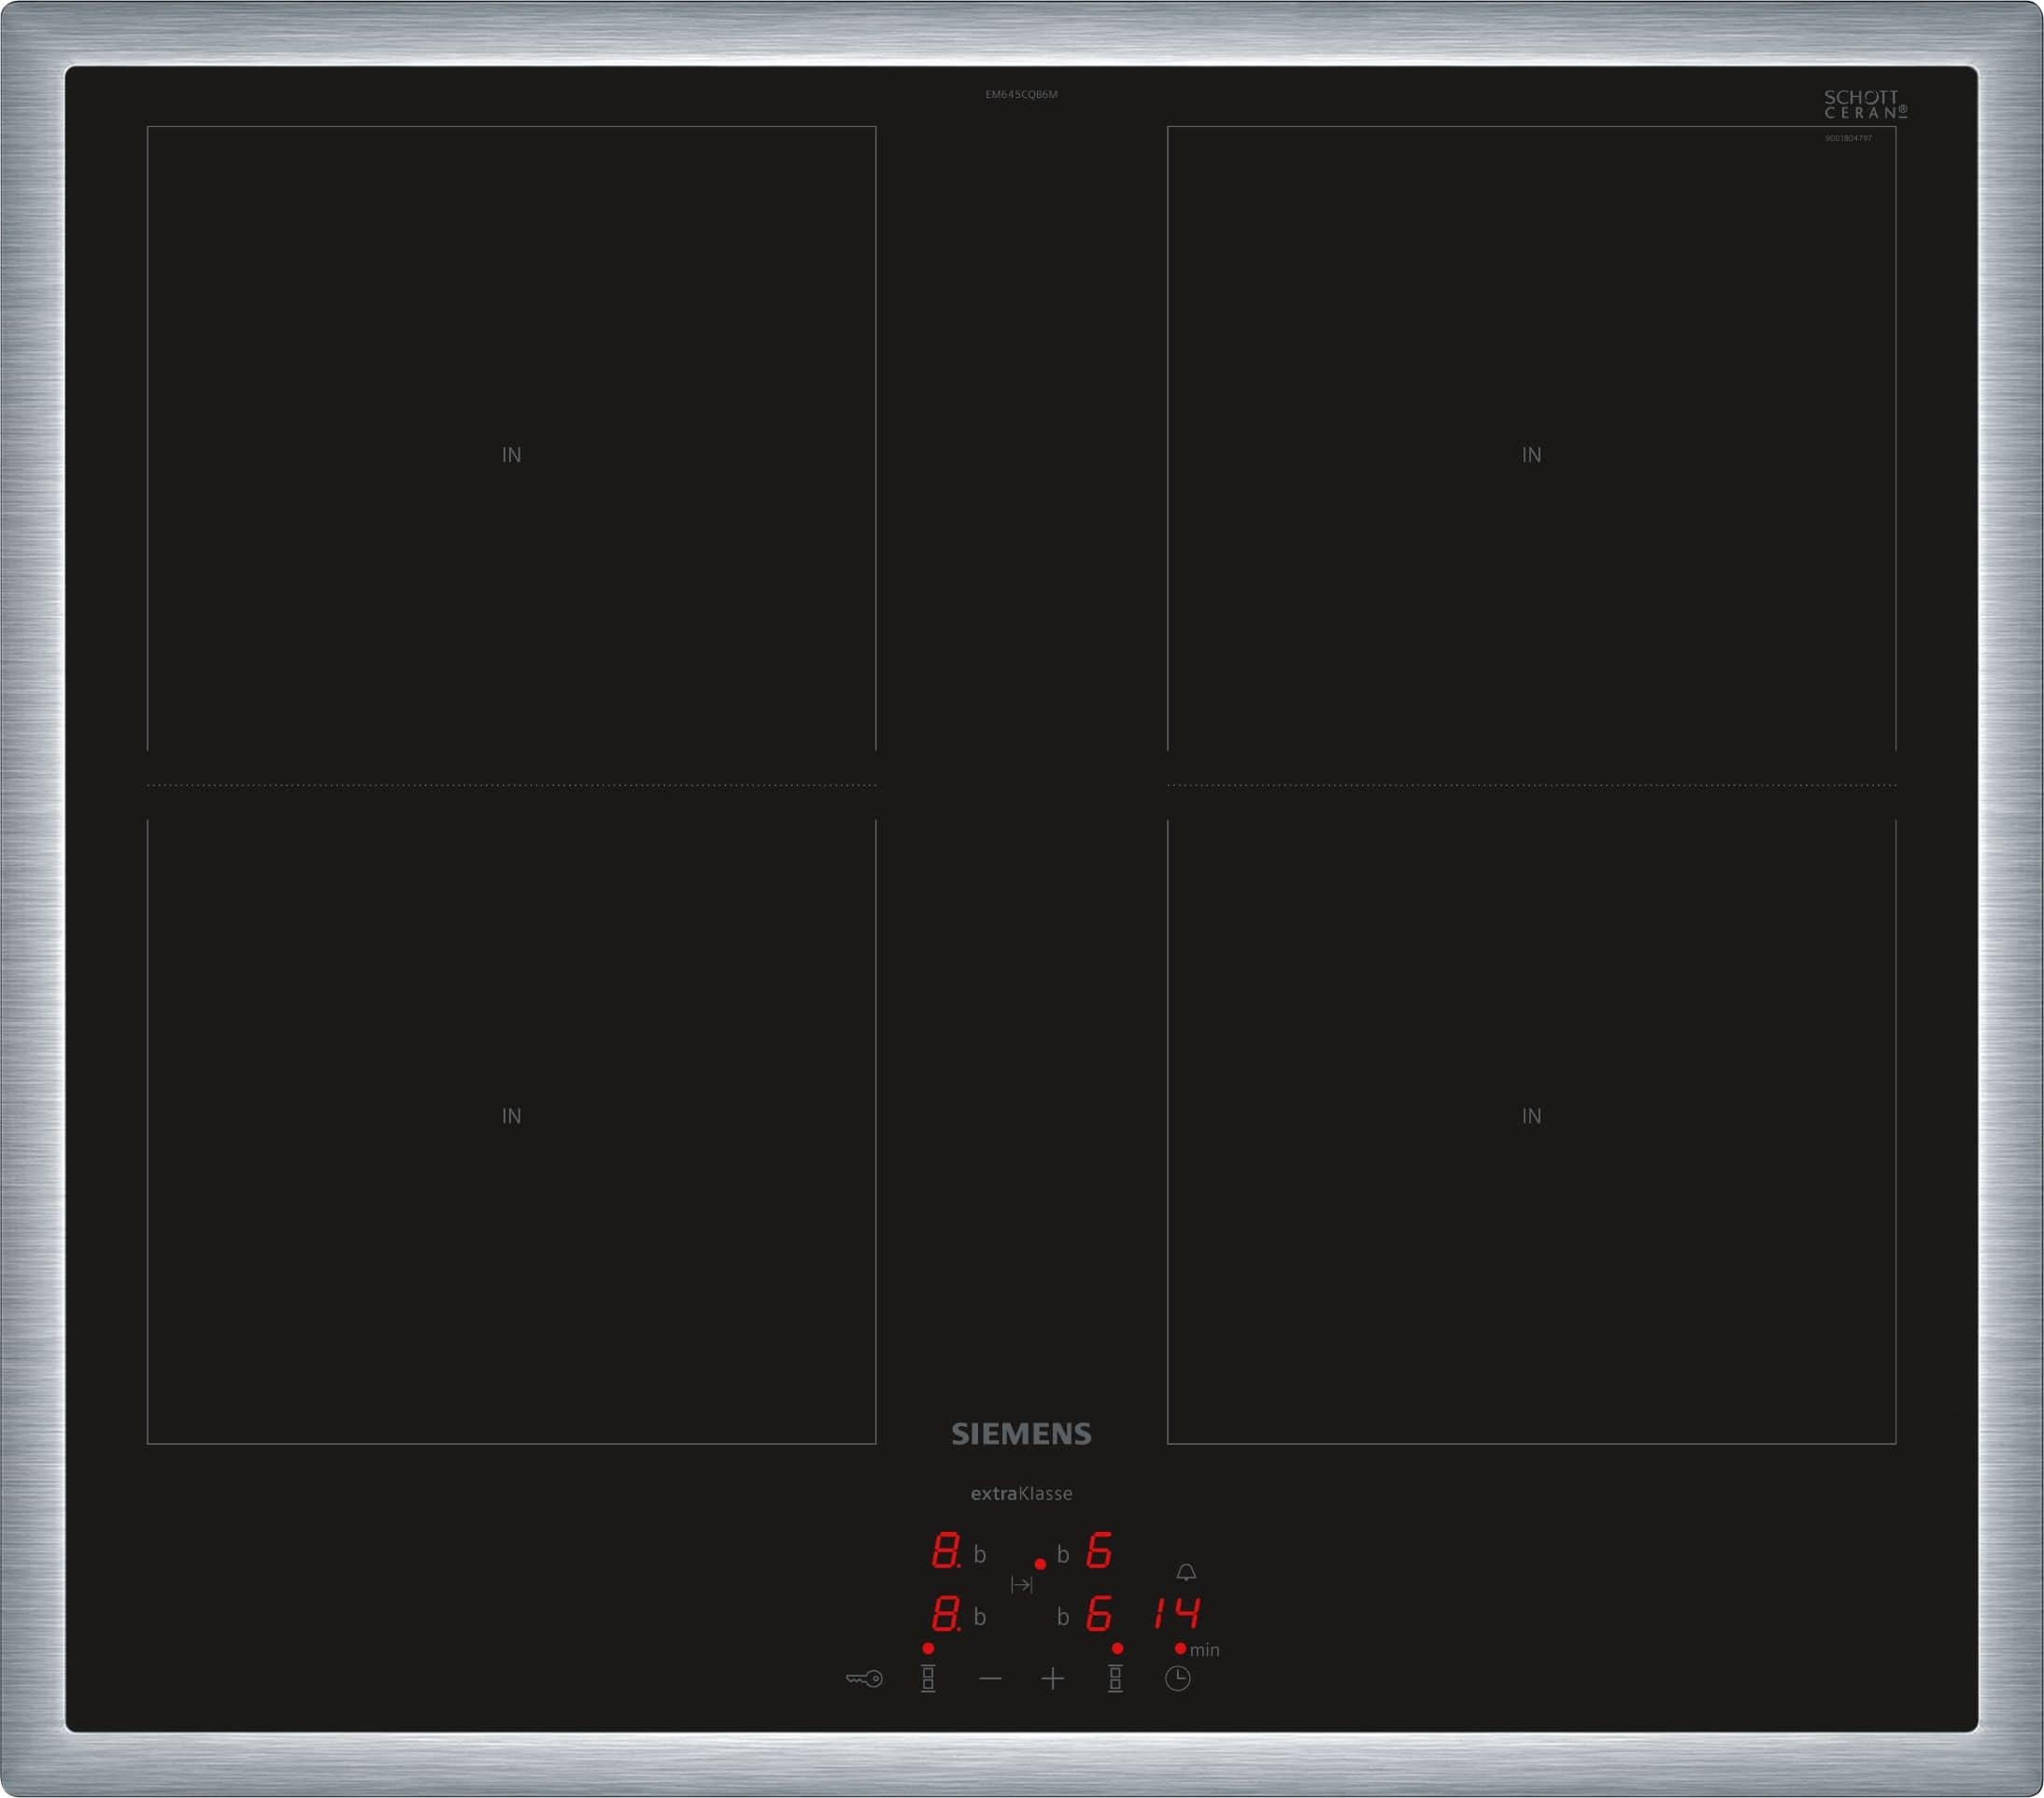2044x1798 pixels.
Task: Tap the plus control to raise power
Action: coord(1052,1679)
